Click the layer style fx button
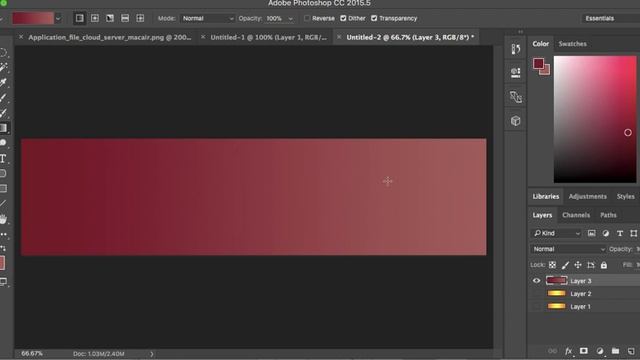The image size is (640, 360). pos(568,351)
